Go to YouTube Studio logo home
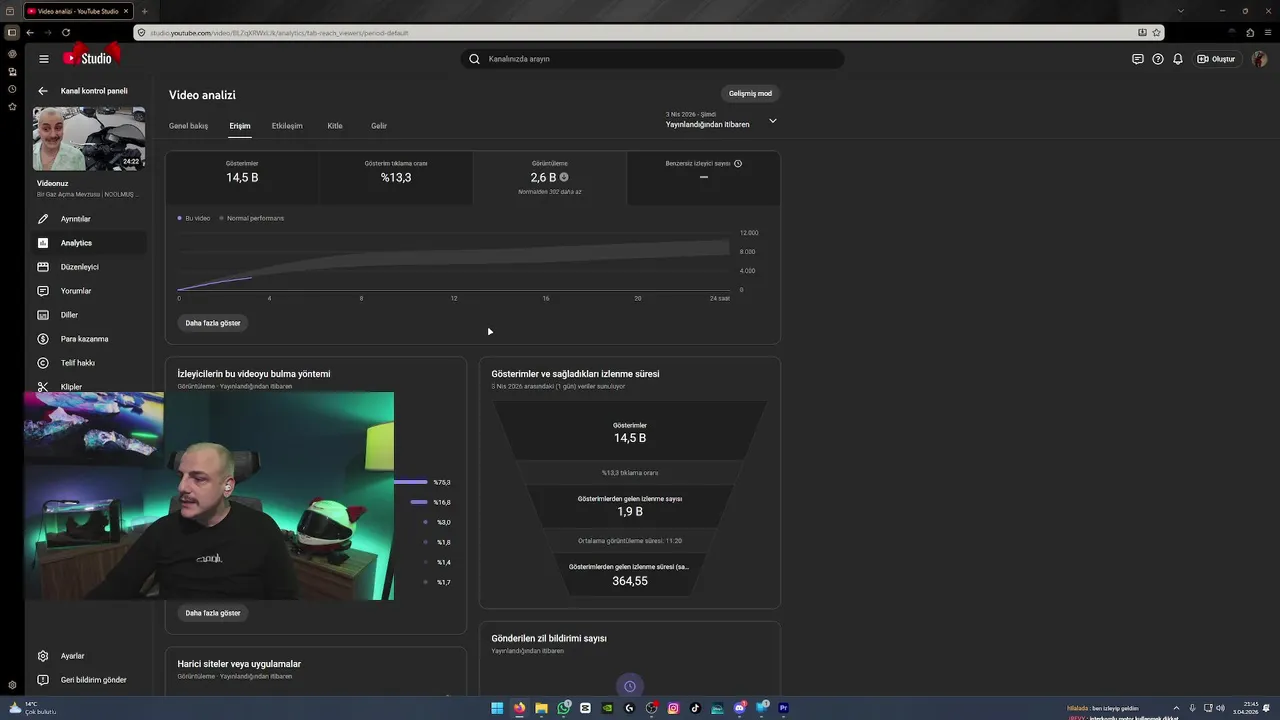 click(x=88, y=58)
